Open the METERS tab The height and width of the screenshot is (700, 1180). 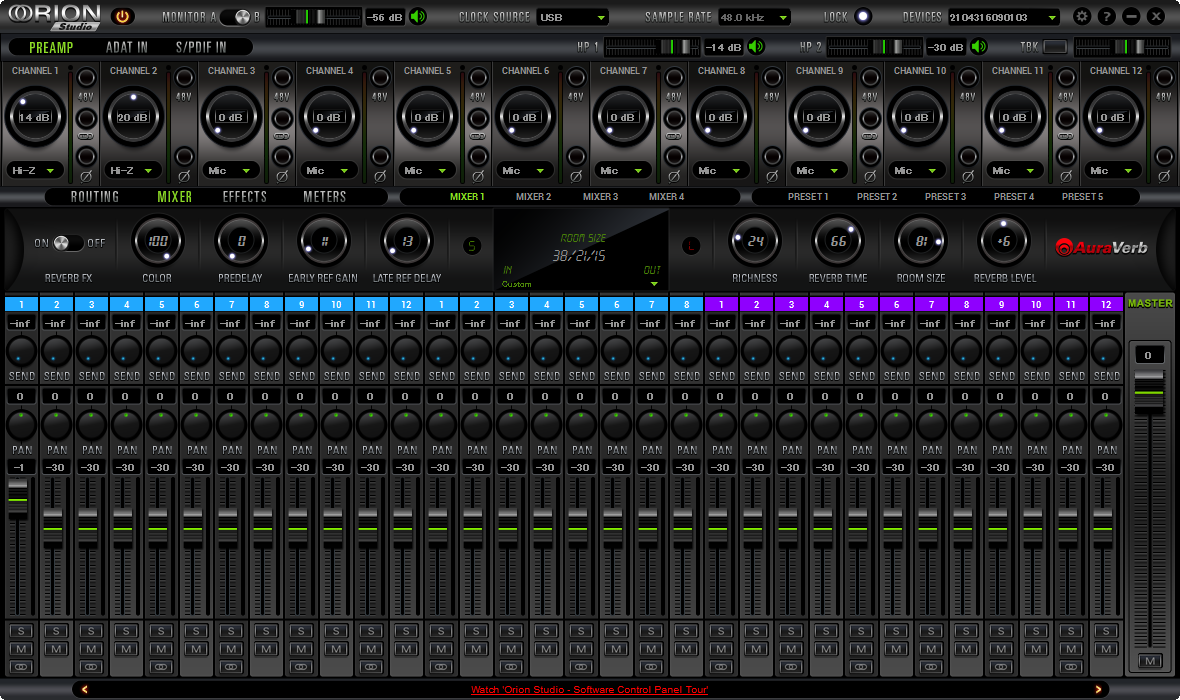[324, 196]
